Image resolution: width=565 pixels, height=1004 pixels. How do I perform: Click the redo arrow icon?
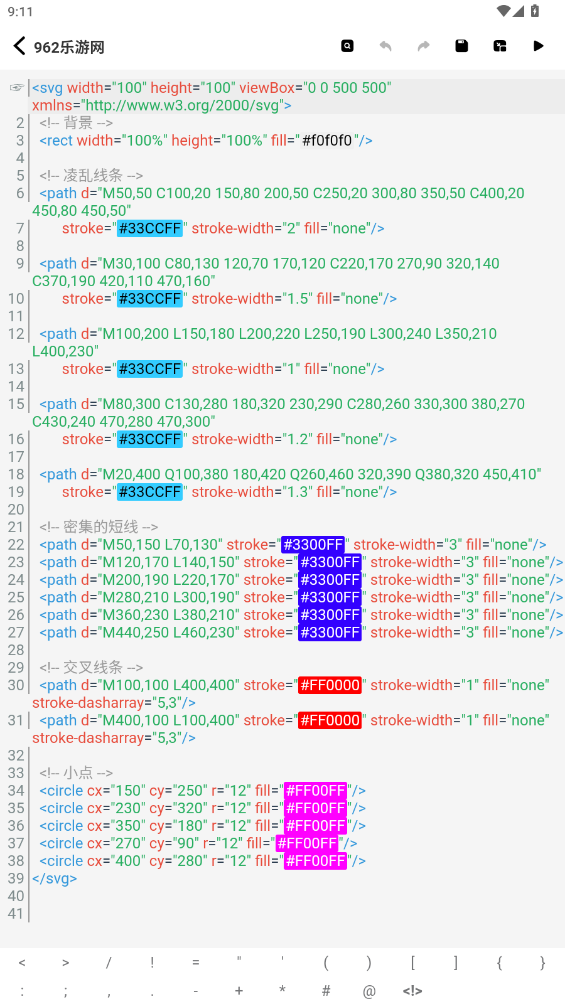[423, 46]
